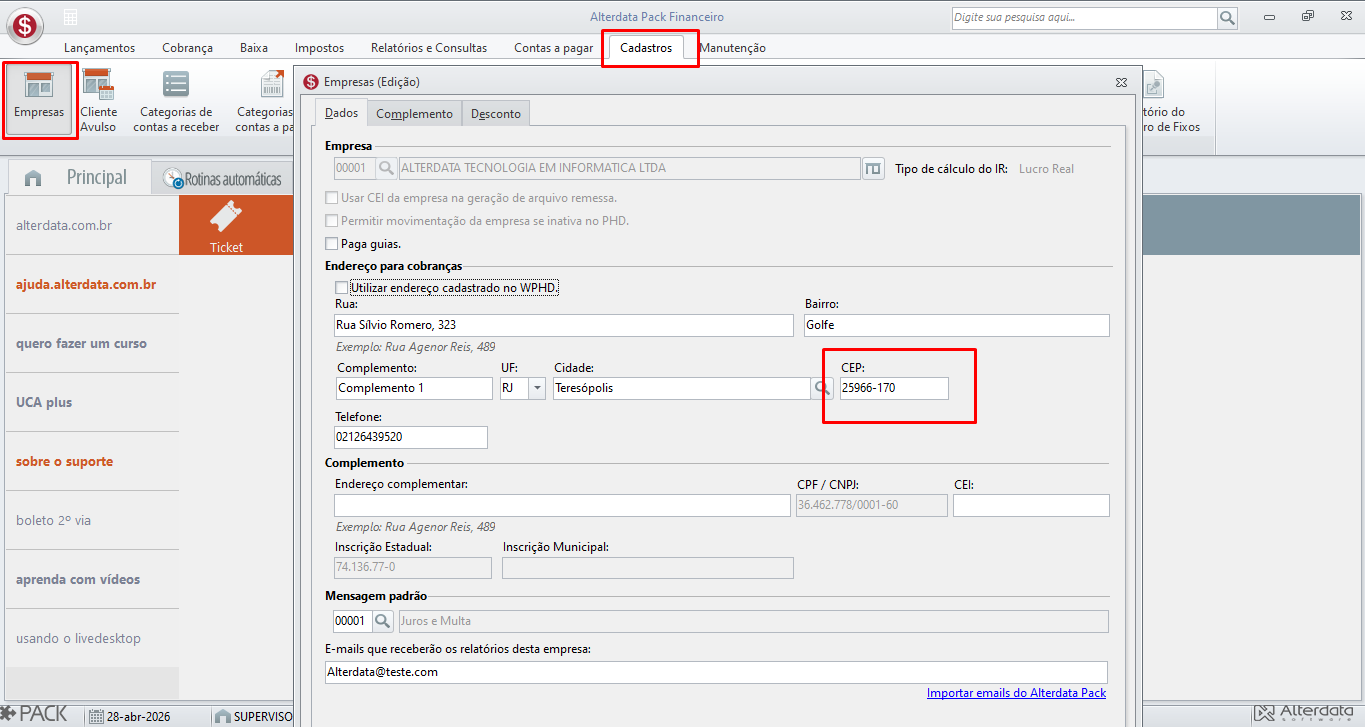Image resolution: width=1365 pixels, height=727 pixels.
Task: Open 'usando o livedesktop' sidebar link
Action: click(x=78, y=638)
